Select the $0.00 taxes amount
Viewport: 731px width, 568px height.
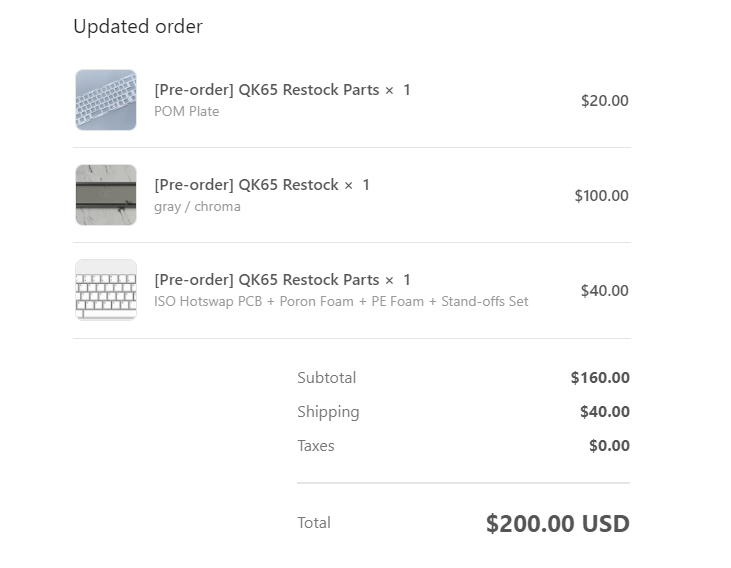pos(609,446)
